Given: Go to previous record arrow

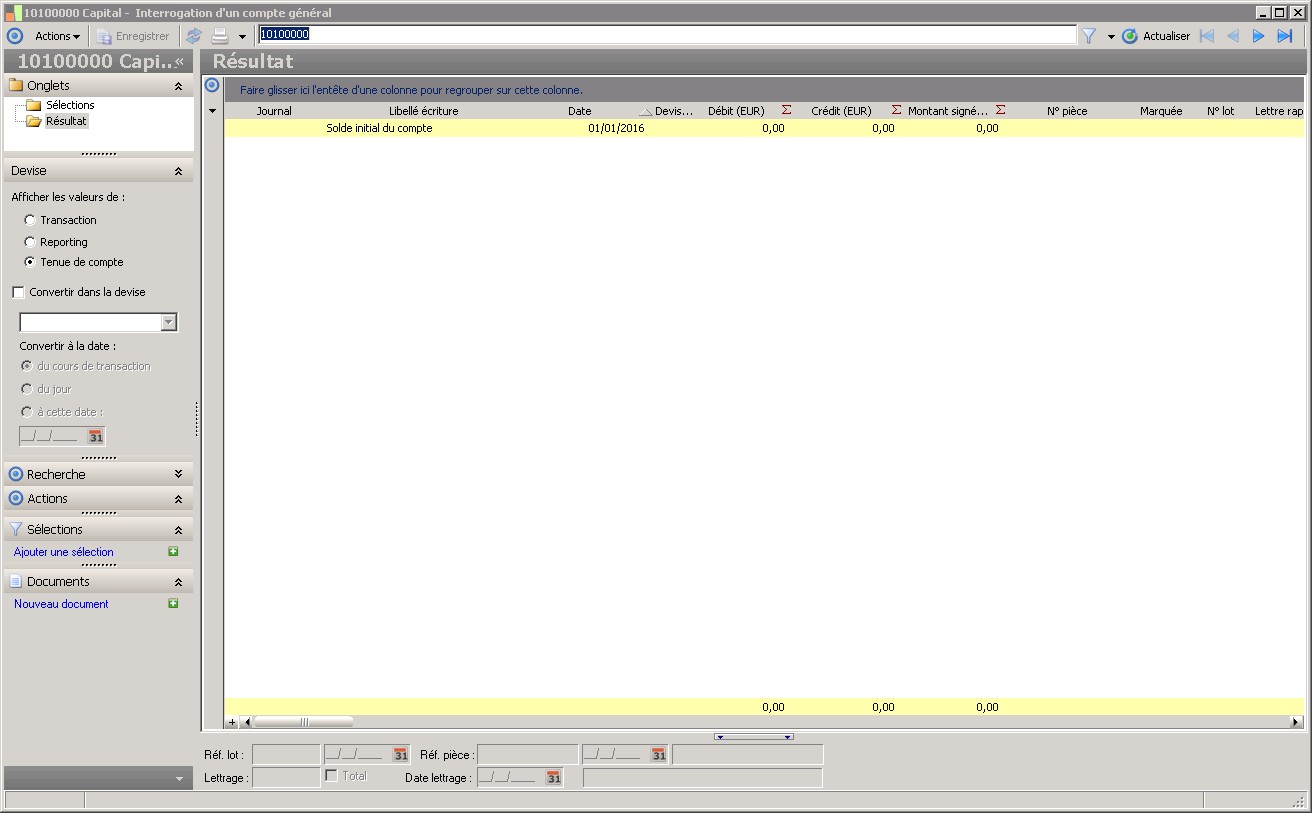Looking at the screenshot, I should [1232, 36].
